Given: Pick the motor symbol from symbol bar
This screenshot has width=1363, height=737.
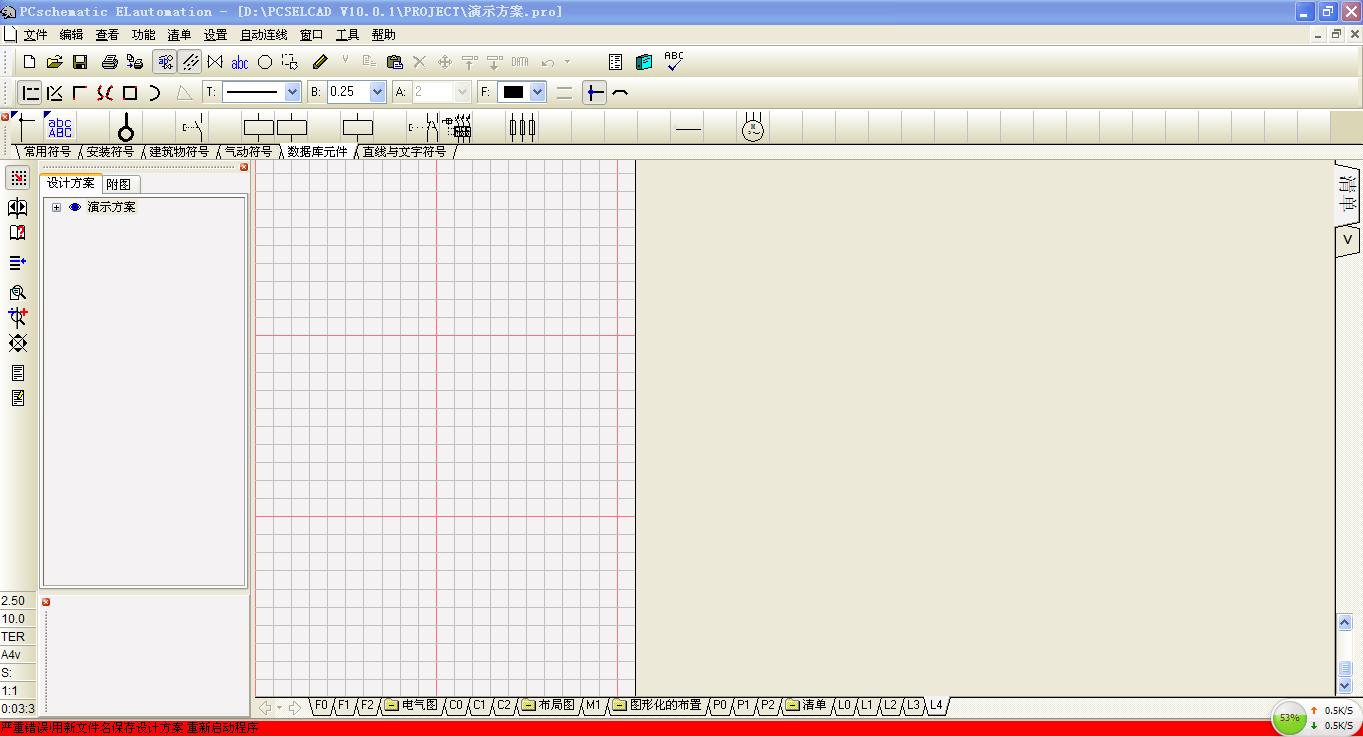Looking at the screenshot, I should coord(753,128).
